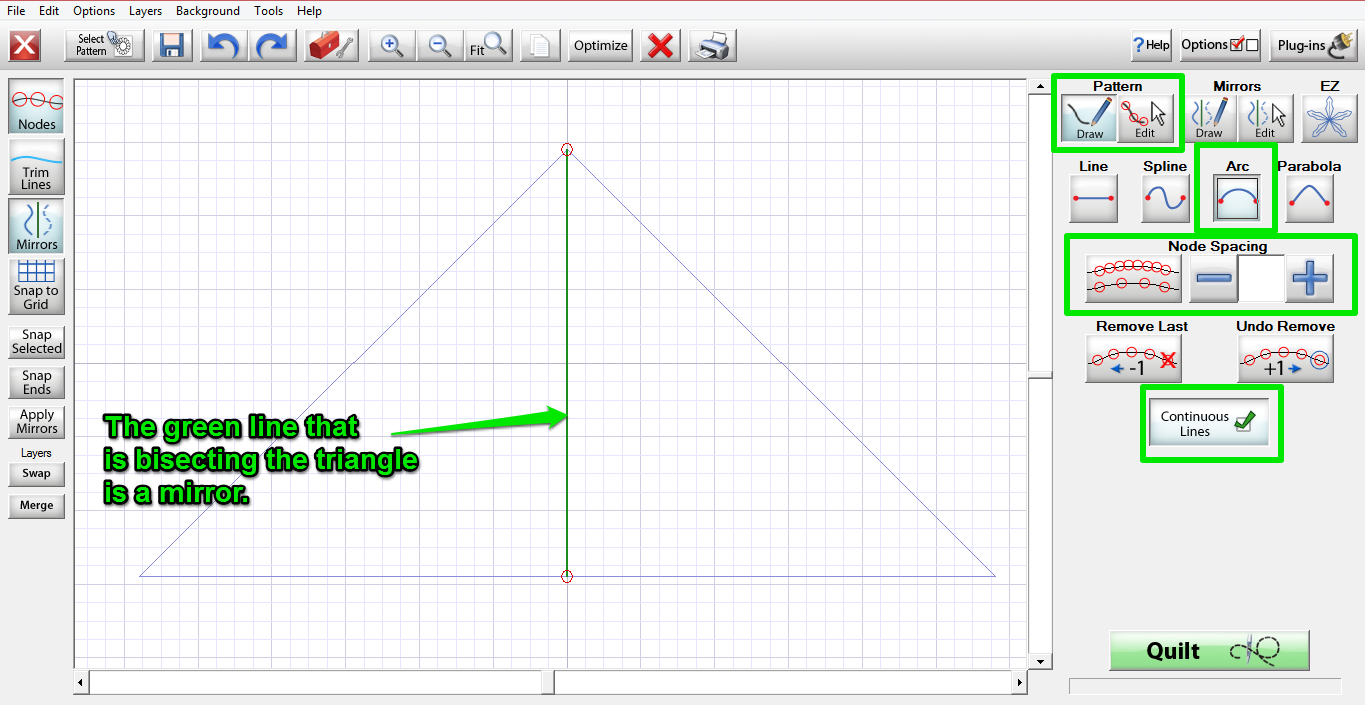The width and height of the screenshot is (1365, 705).
Task: Open the Background menu
Action: coord(208,11)
